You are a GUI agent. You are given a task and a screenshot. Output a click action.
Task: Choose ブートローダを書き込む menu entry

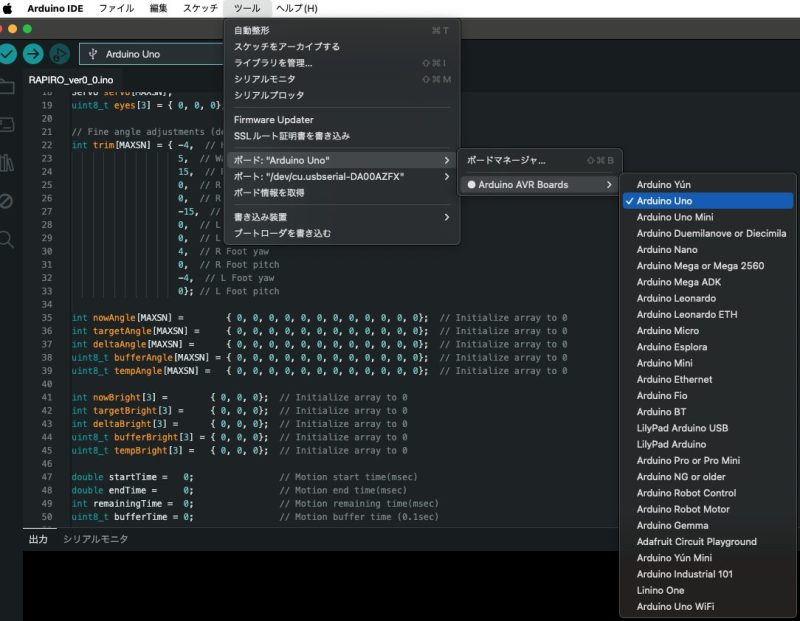click(x=343, y=233)
